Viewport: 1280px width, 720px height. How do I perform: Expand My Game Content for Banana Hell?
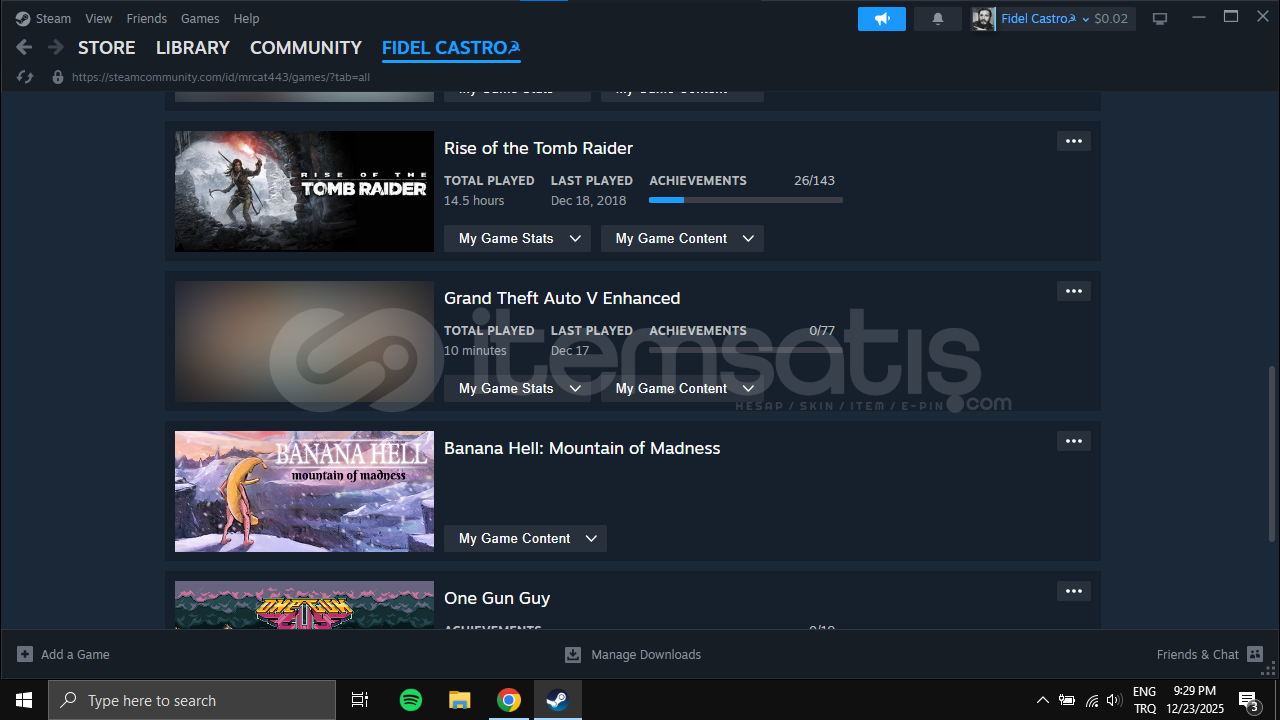coord(525,538)
